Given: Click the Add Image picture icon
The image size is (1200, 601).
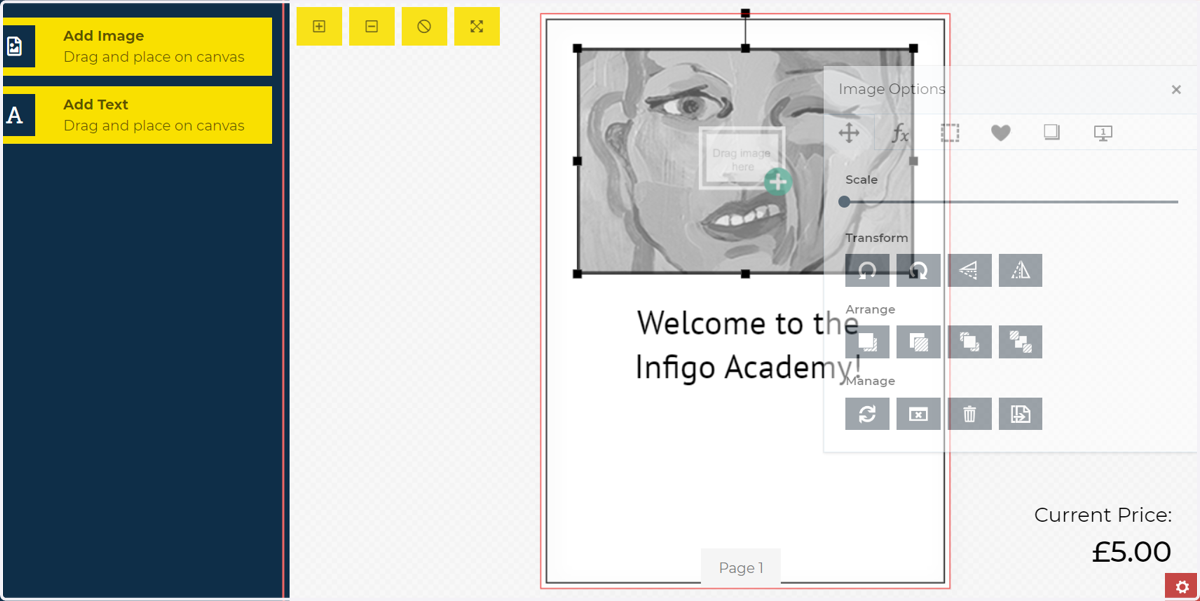Looking at the screenshot, I should pyautogui.click(x=15, y=47).
